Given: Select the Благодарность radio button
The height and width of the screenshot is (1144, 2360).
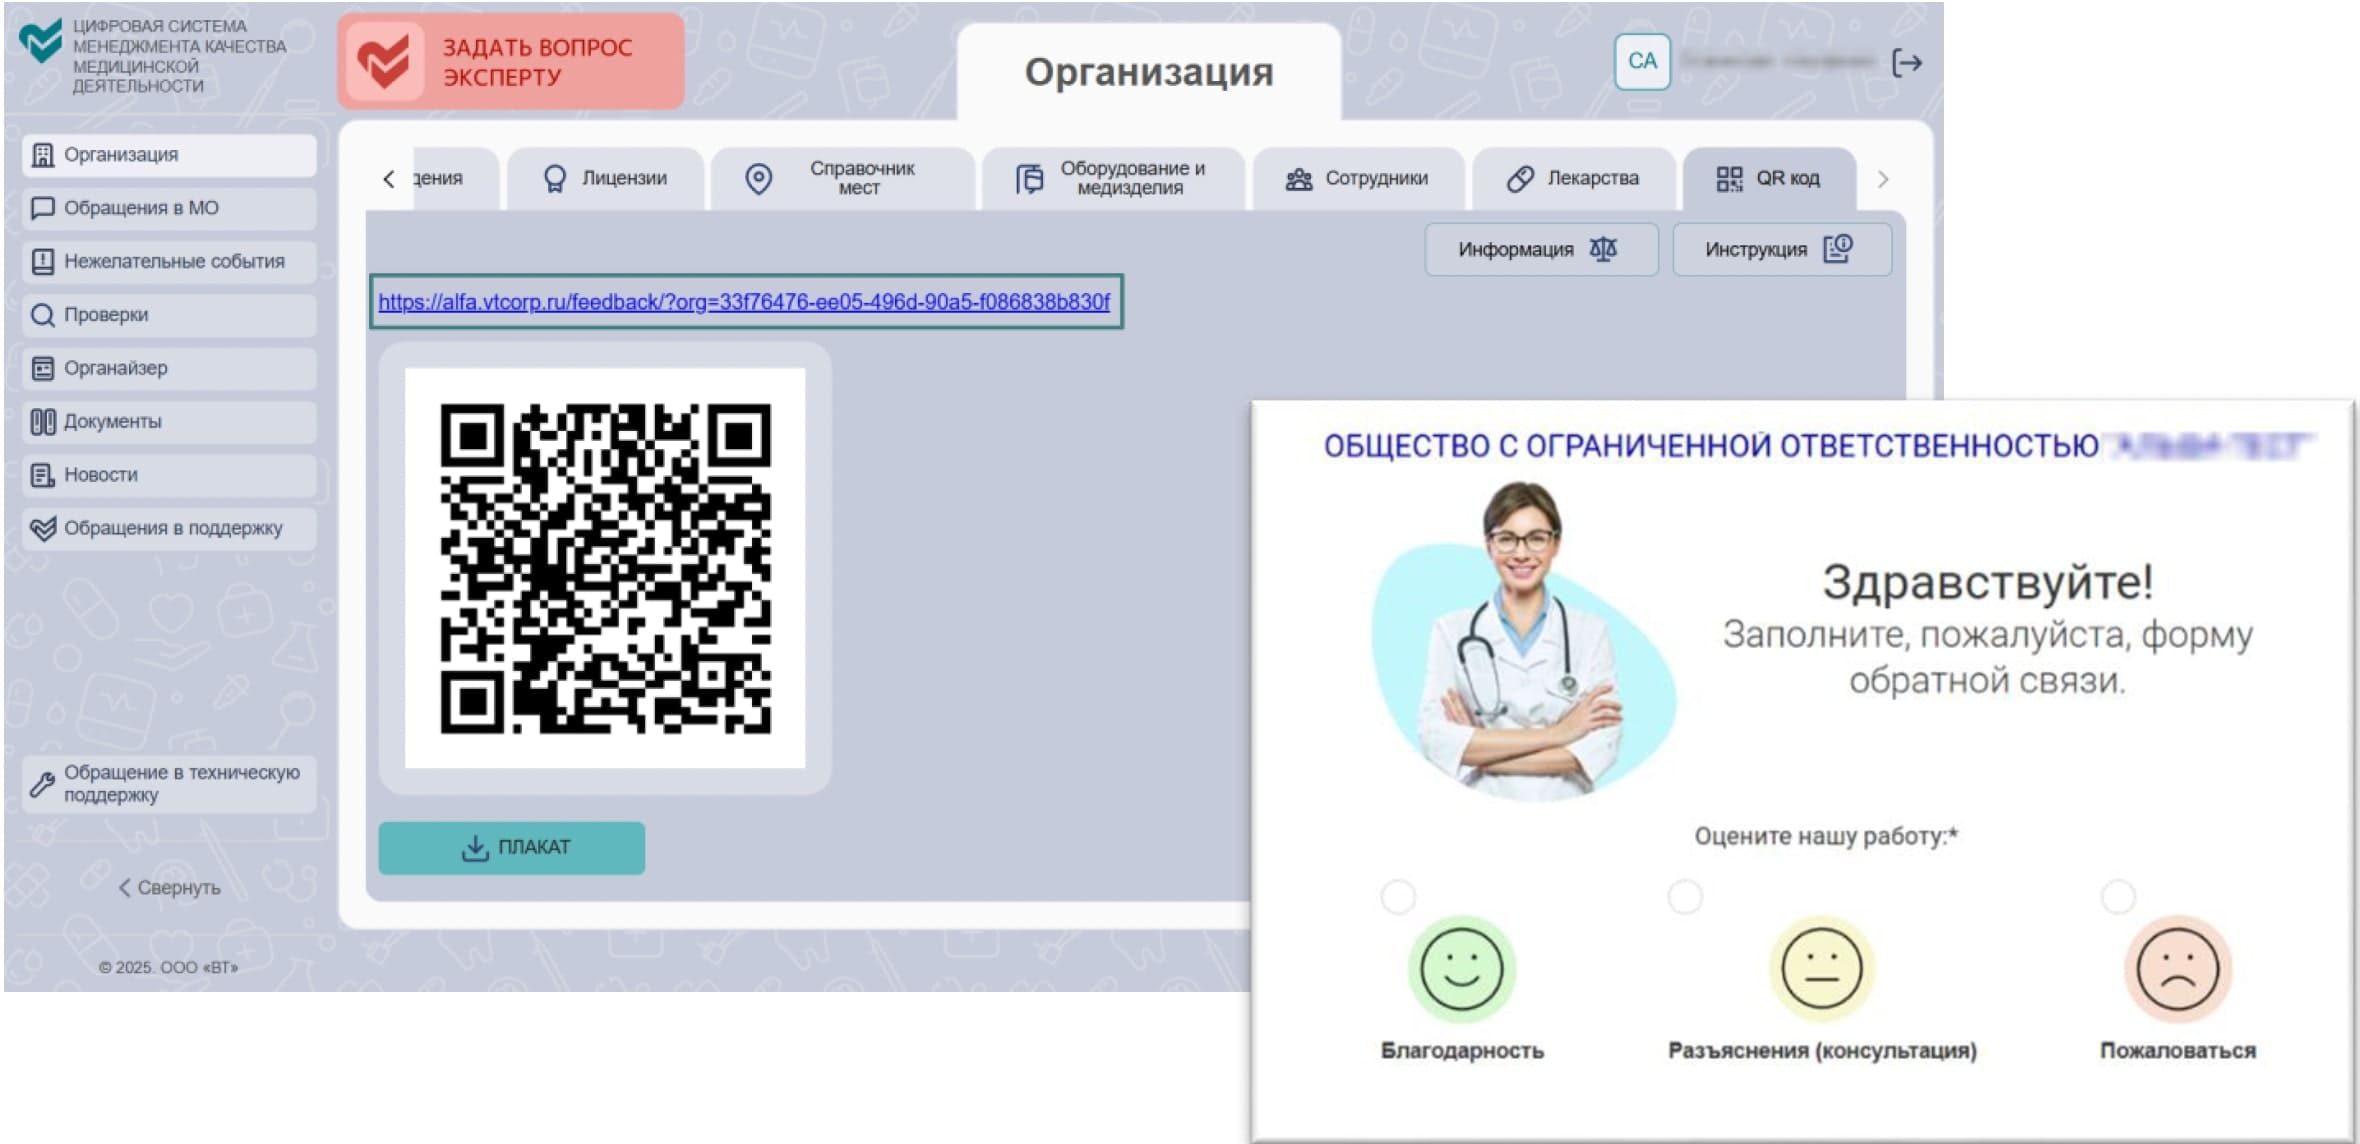Looking at the screenshot, I should tap(1397, 896).
